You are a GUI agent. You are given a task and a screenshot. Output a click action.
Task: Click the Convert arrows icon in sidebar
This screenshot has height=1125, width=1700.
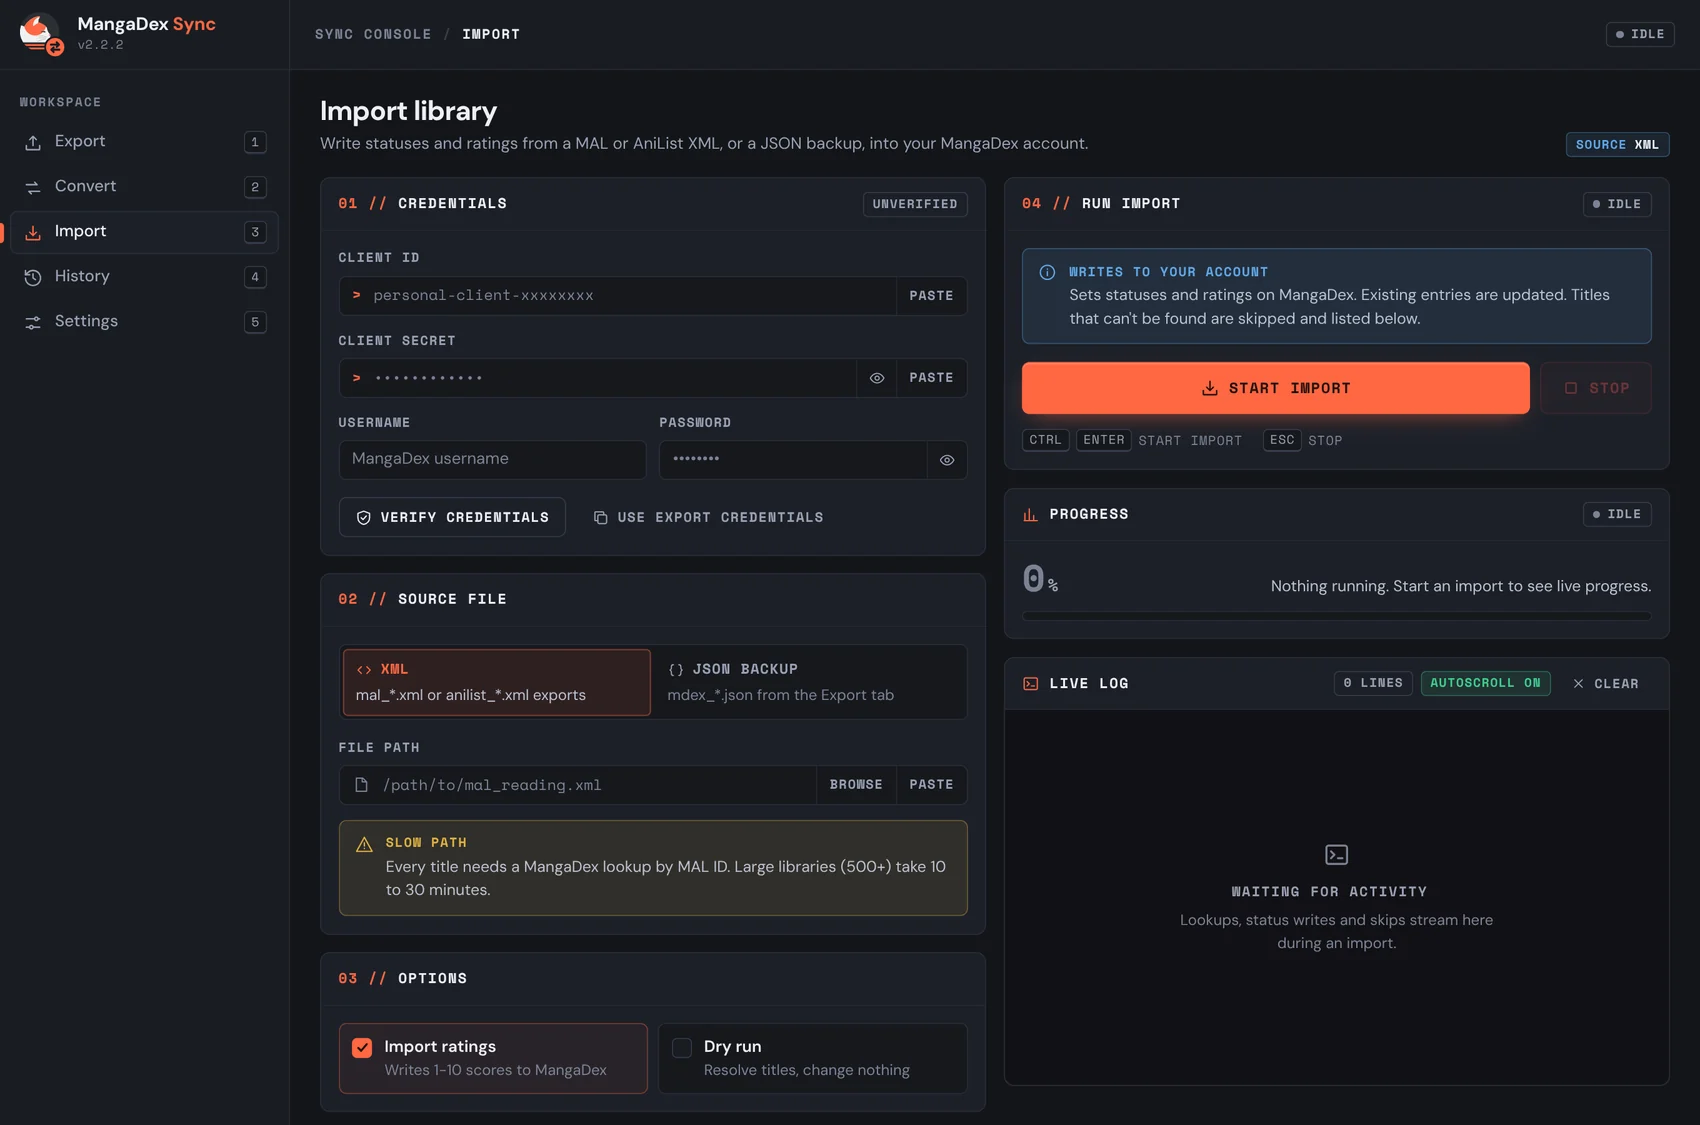33,187
